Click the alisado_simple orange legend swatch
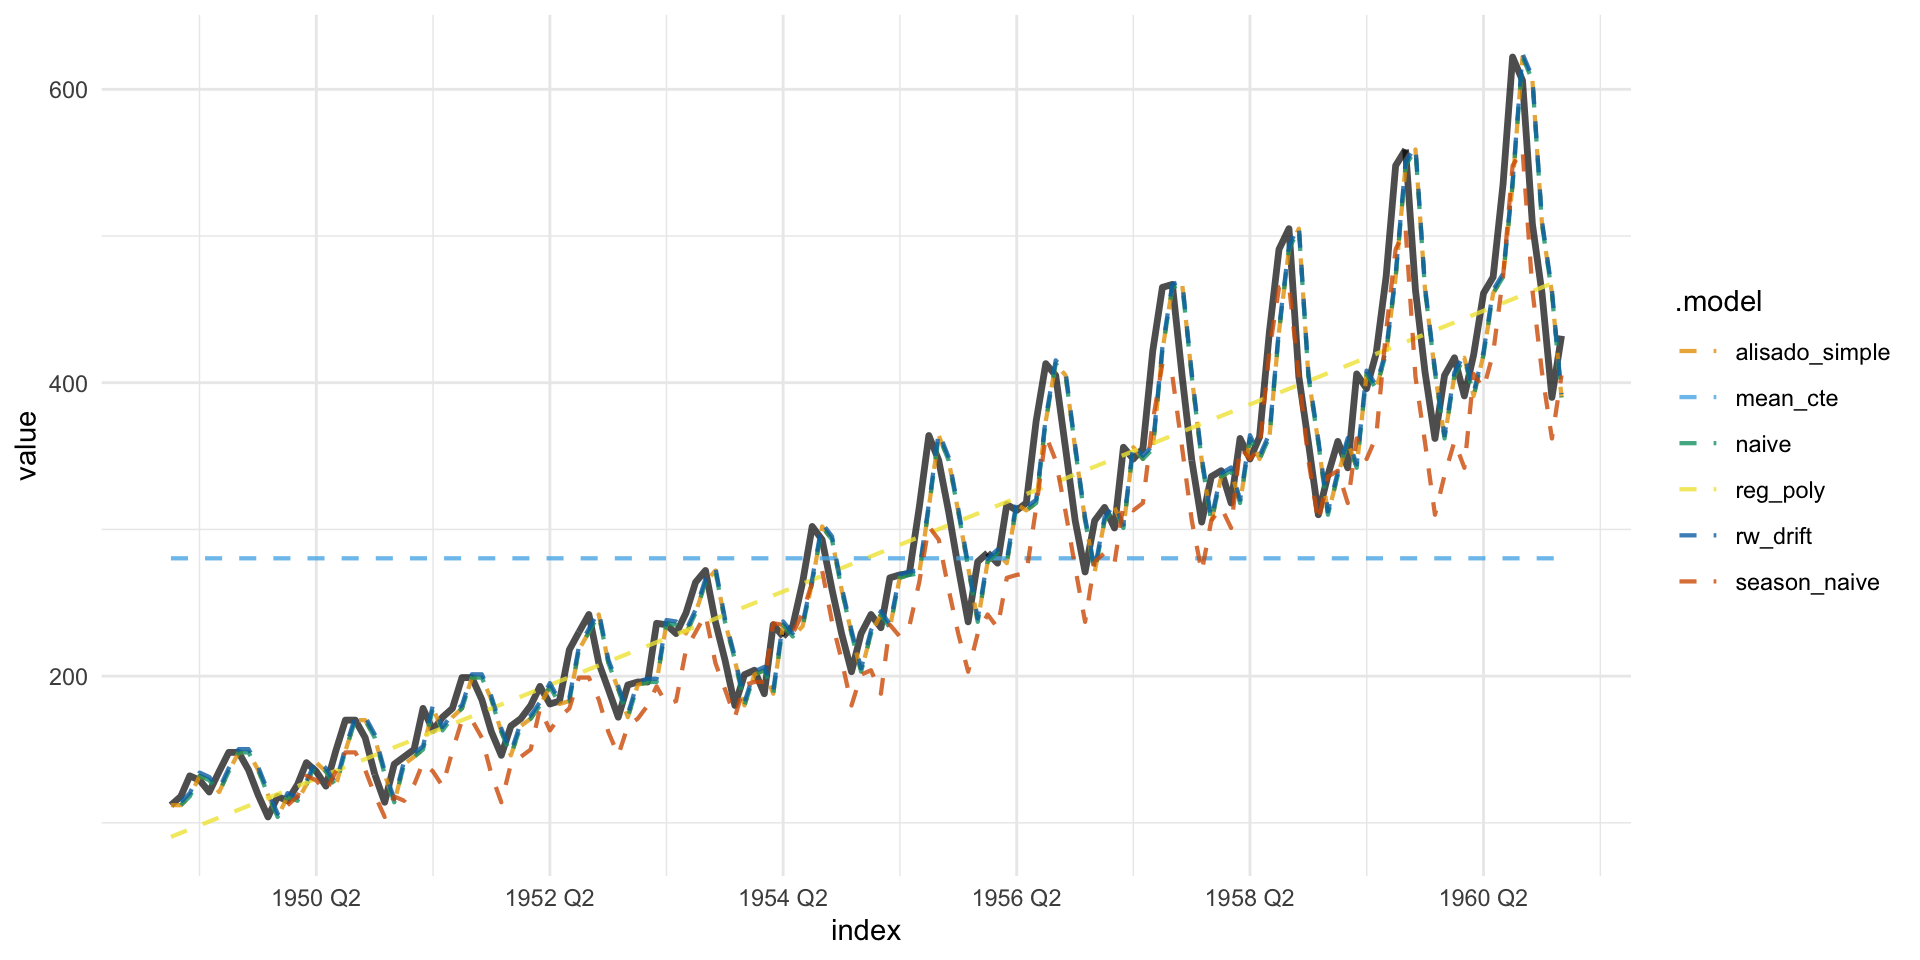 (1698, 352)
